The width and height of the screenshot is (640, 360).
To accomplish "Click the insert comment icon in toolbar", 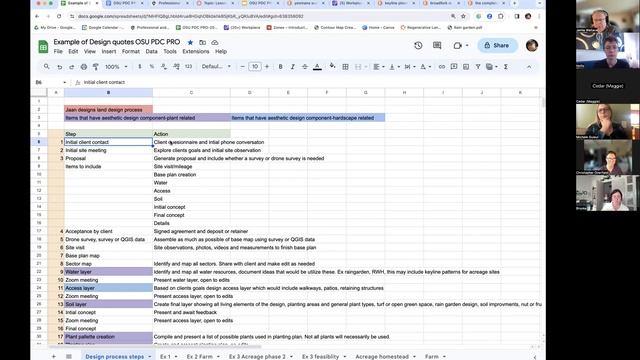I will tap(454, 67).
